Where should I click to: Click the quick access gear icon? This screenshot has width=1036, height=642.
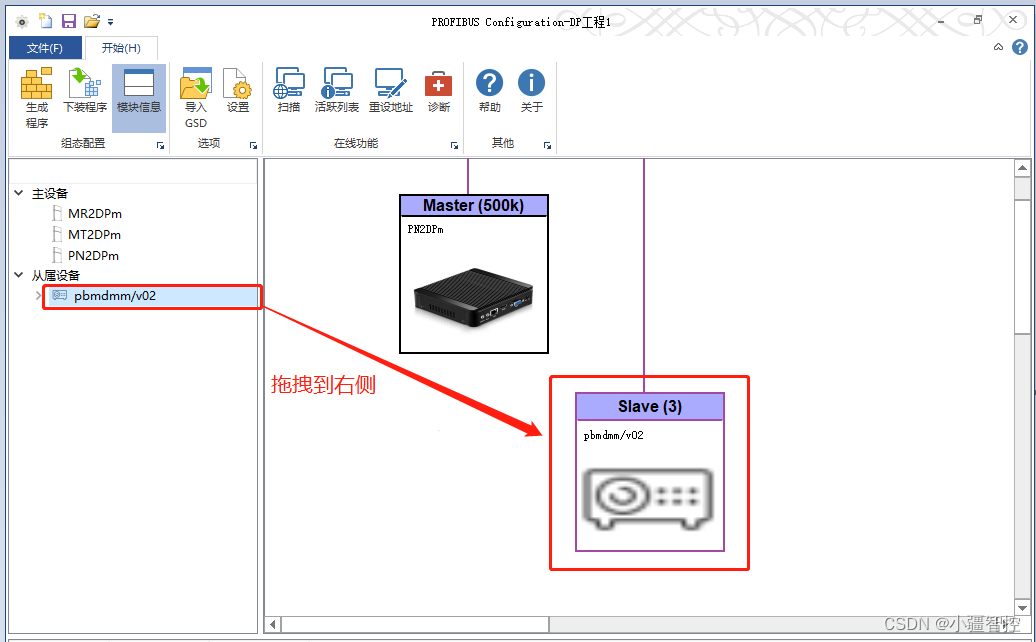pyautogui.click(x=22, y=22)
